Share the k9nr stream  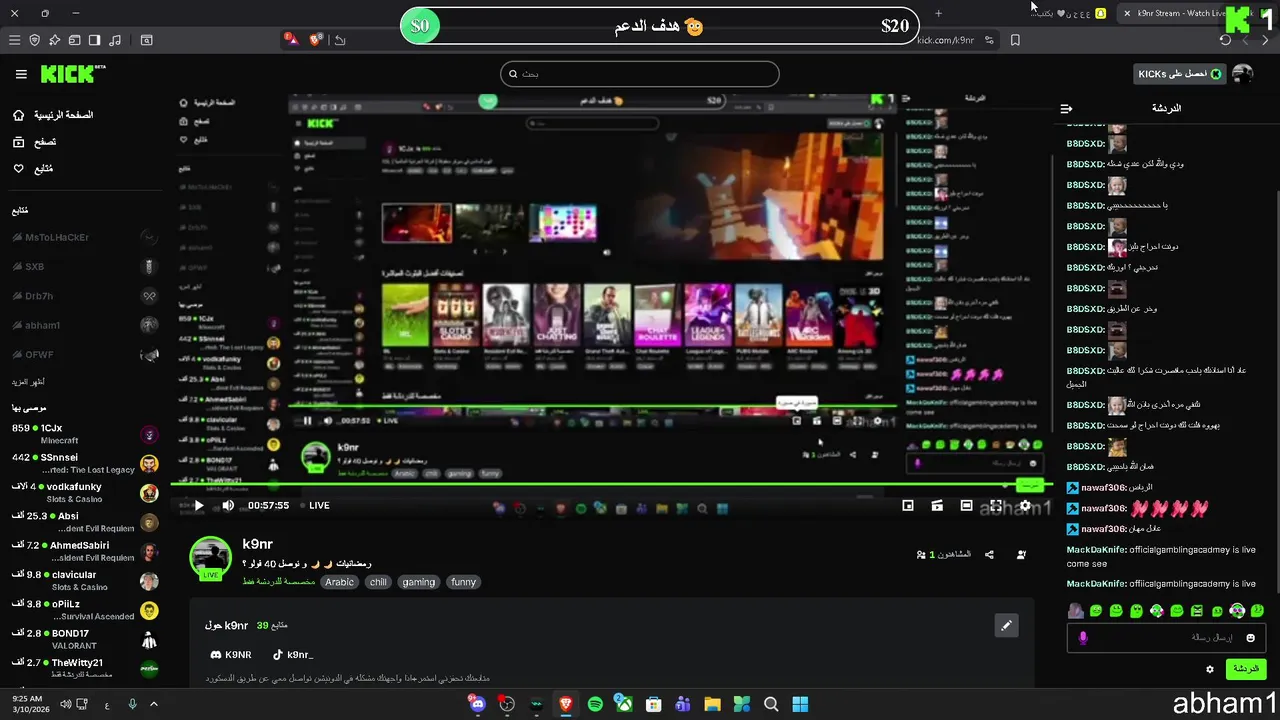(x=989, y=554)
